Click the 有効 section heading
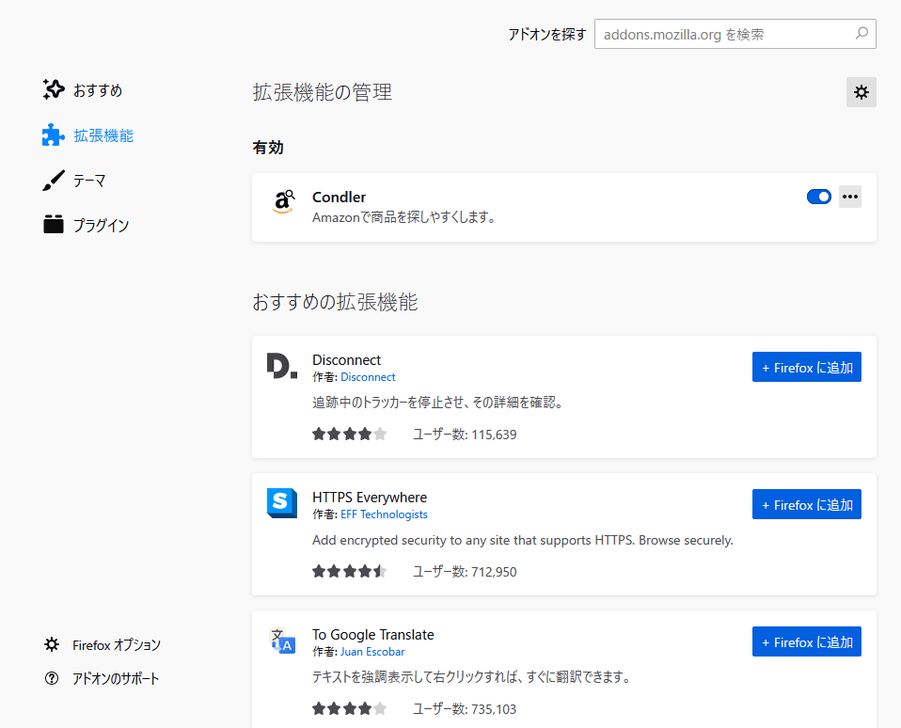The width and height of the screenshot is (901, 728). 268,148
